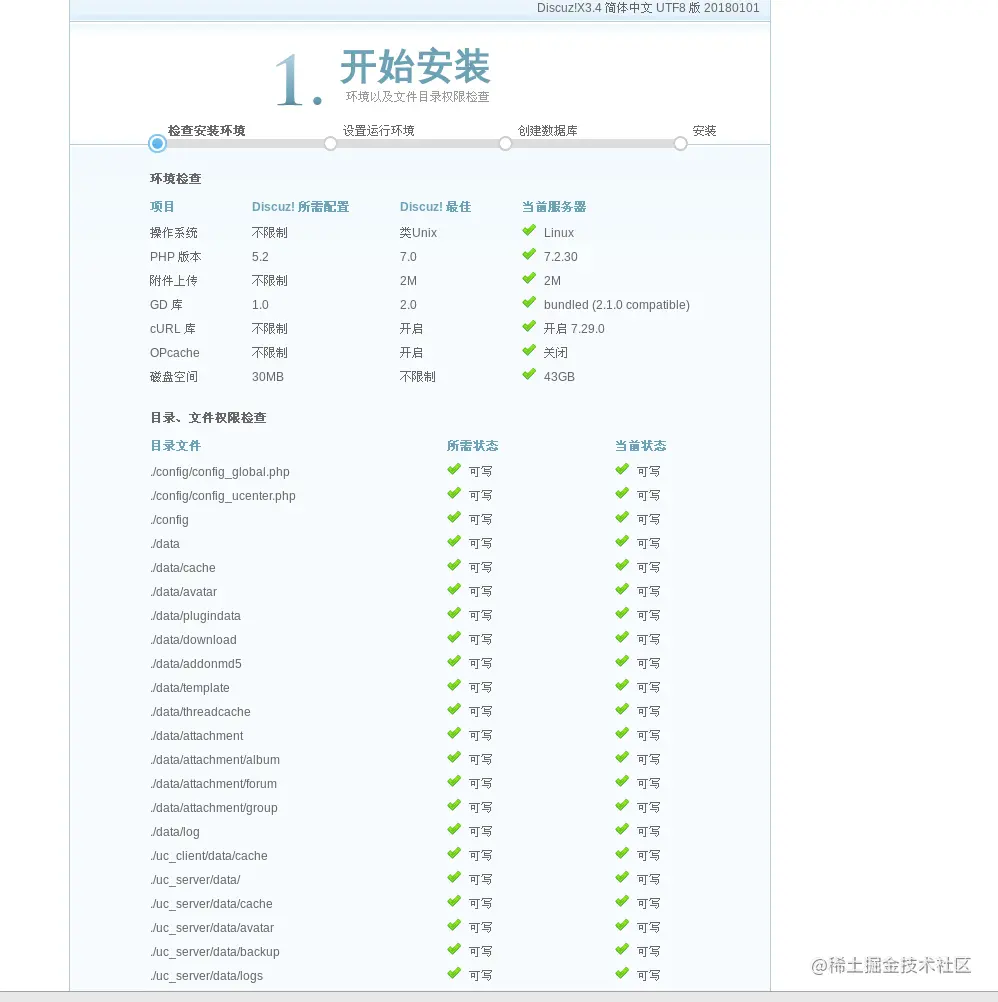Click the 检查安装环境 step label
The height and width of the screenshot is (1002, 998).
(x=206, y=130)
